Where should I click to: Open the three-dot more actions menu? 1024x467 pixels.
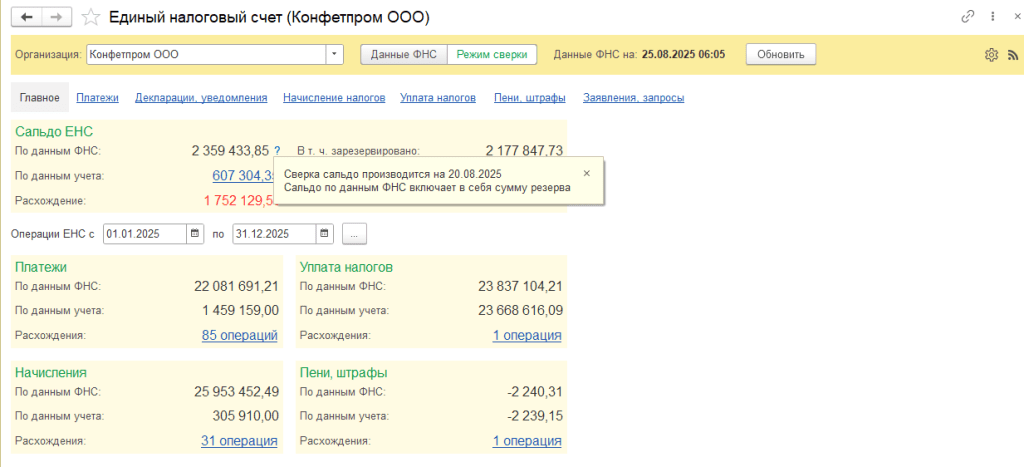pyautogui.click(x=989, y=17)
